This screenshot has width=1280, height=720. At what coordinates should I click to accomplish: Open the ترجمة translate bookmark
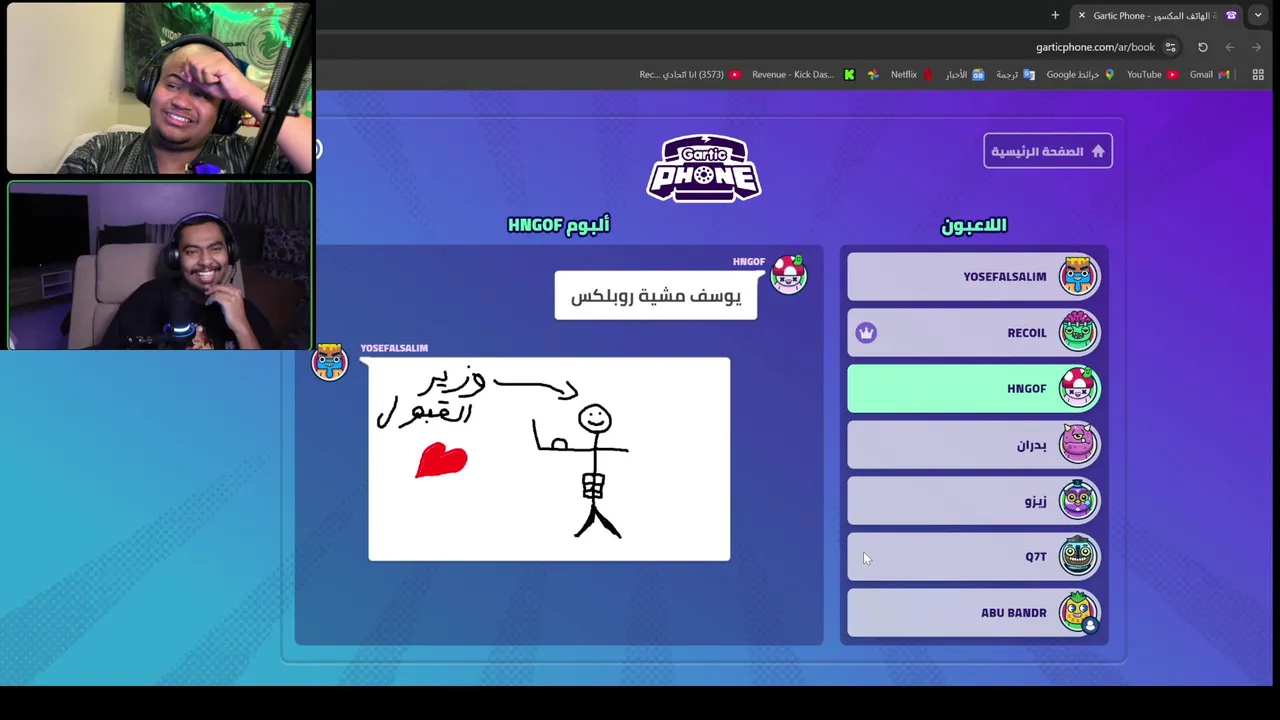(x=1015, y=74)
